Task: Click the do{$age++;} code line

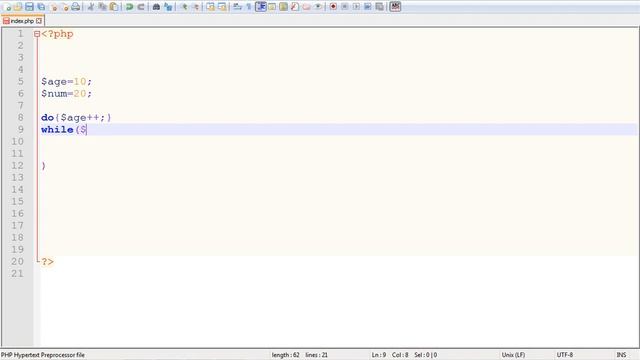Action: pos(76,118)
